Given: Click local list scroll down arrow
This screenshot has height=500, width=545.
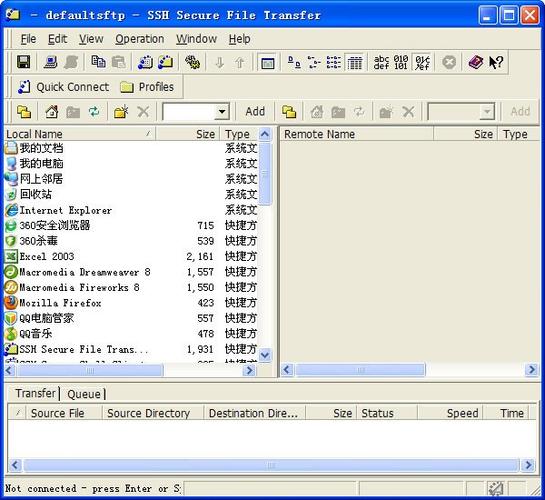Looking at the screenshot, I should click(265, 355).
